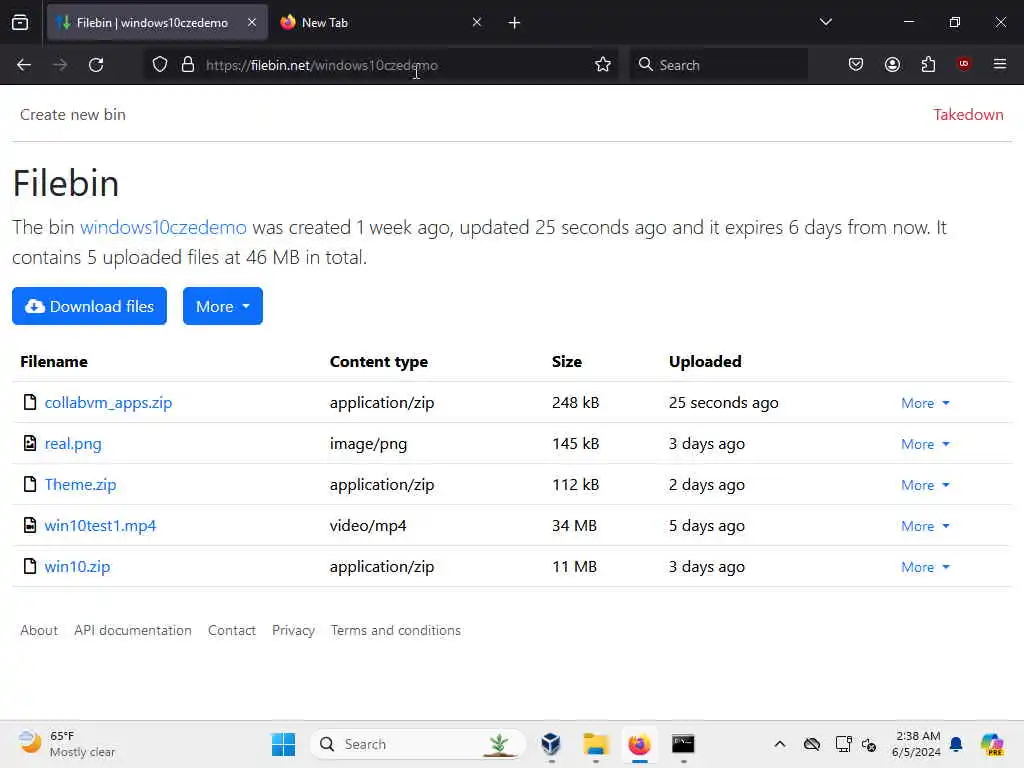Open Firefox from the taskbar
Screen dimensions: 1024x768
pyautogui.click(x=639, y=744)
